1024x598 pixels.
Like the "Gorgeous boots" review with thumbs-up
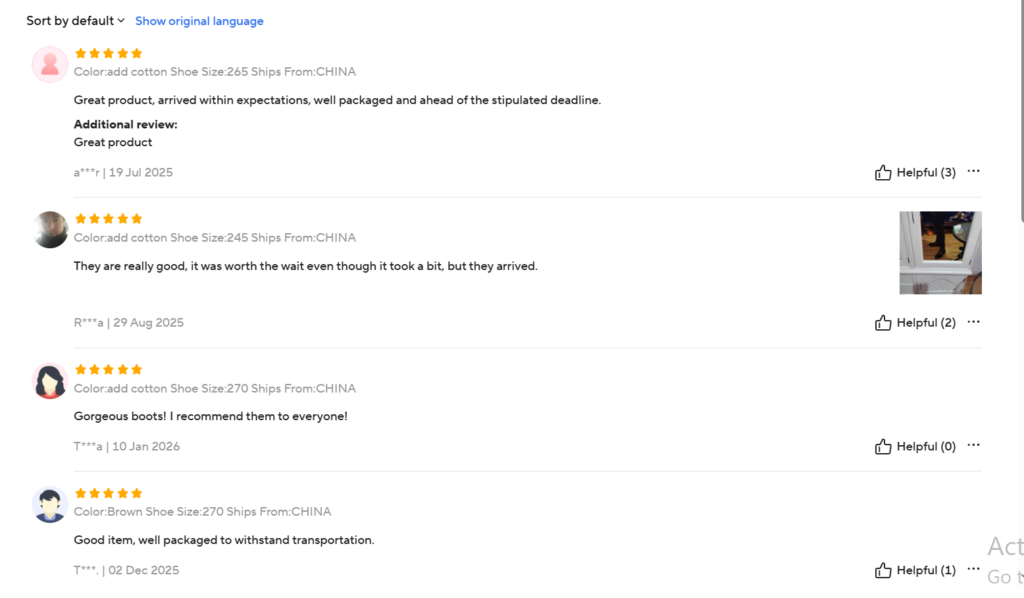[883, 447]
